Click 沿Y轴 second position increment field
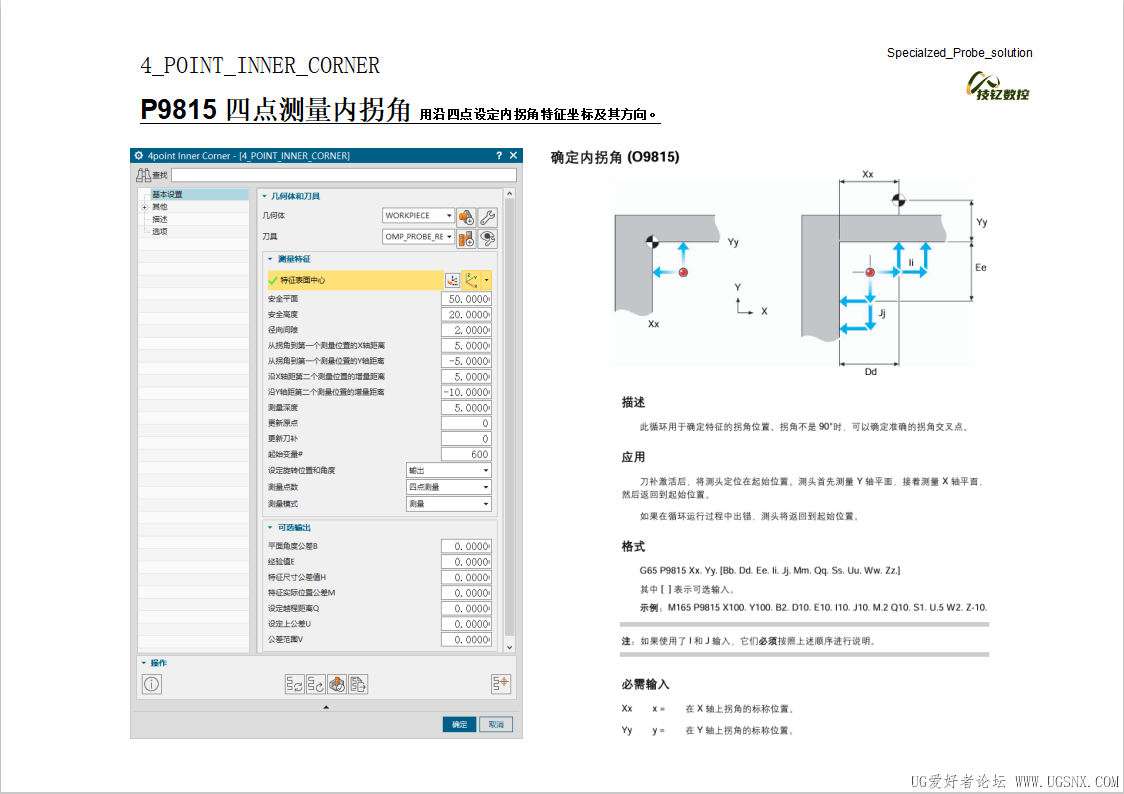This screenshot has width=1124, height=794. point(467,393)
